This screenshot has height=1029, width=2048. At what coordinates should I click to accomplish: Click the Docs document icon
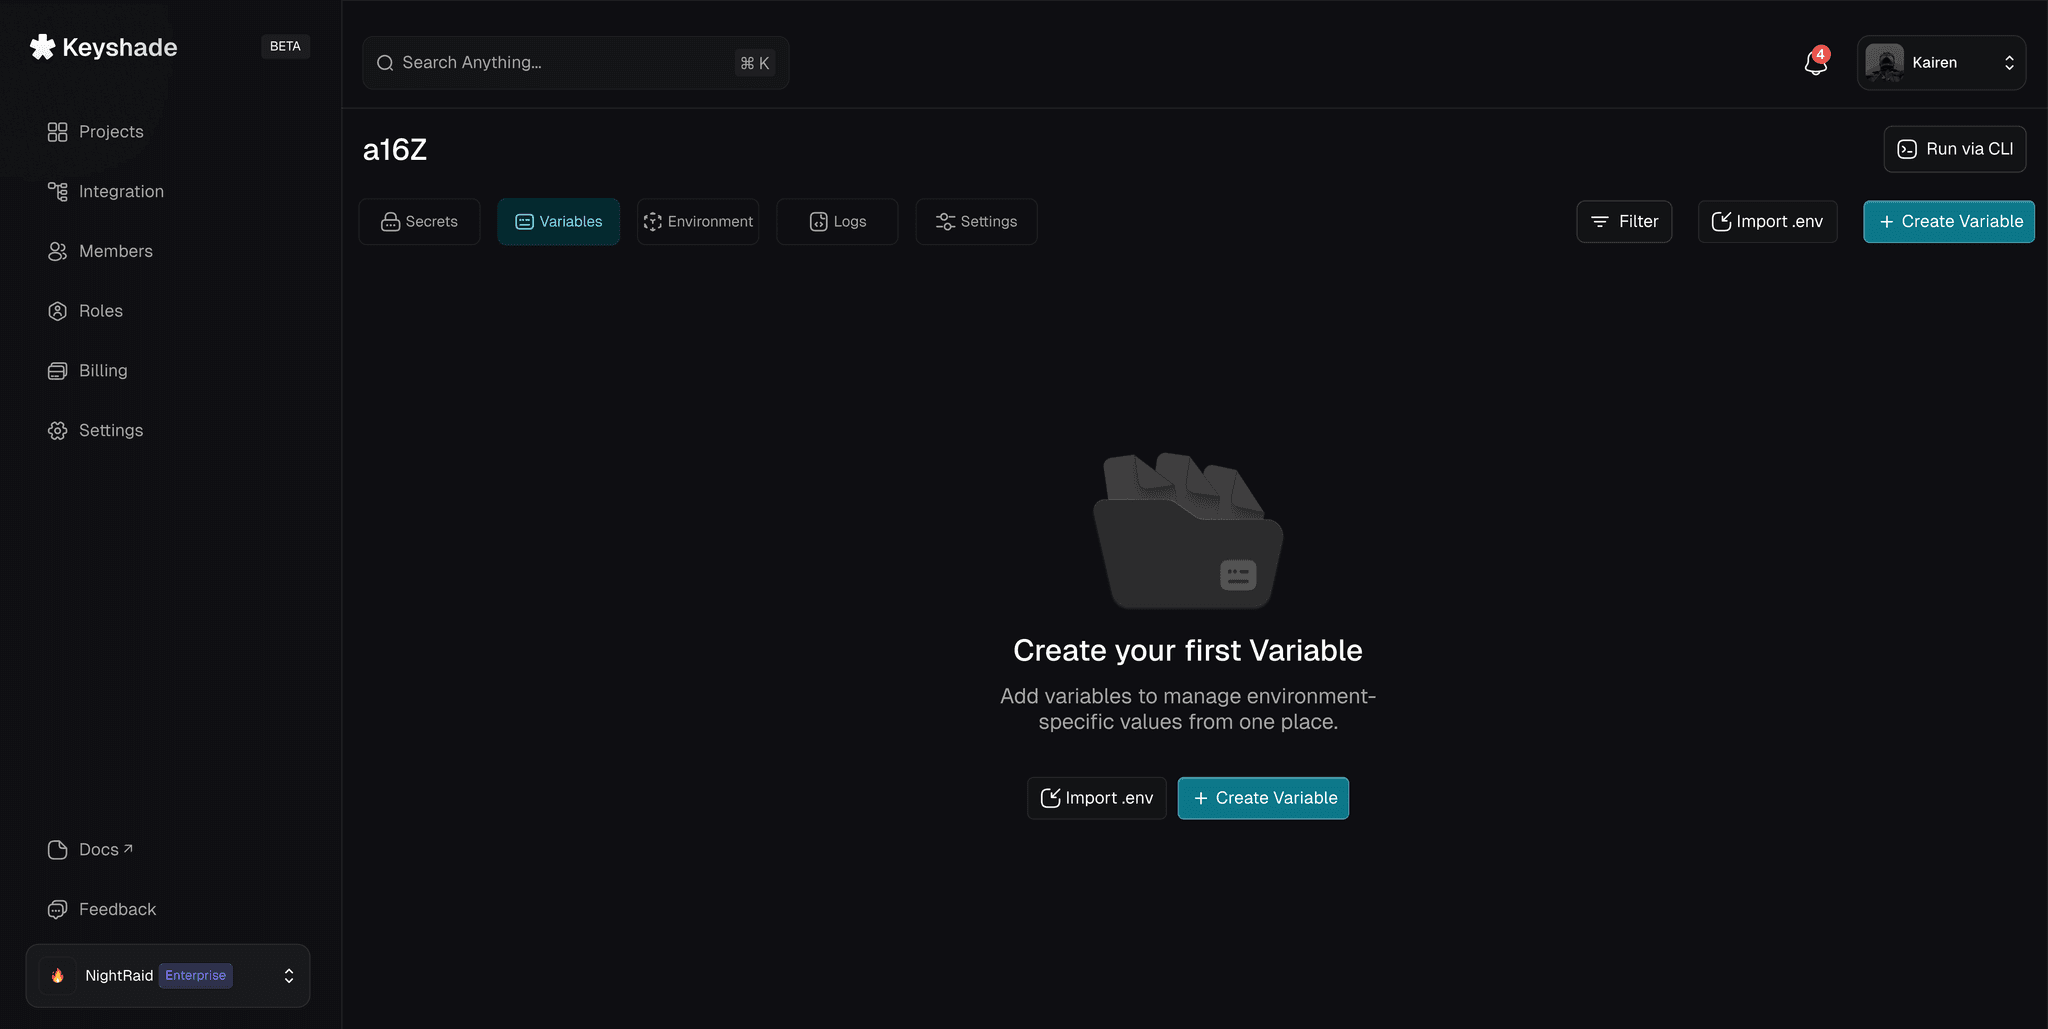58,849
